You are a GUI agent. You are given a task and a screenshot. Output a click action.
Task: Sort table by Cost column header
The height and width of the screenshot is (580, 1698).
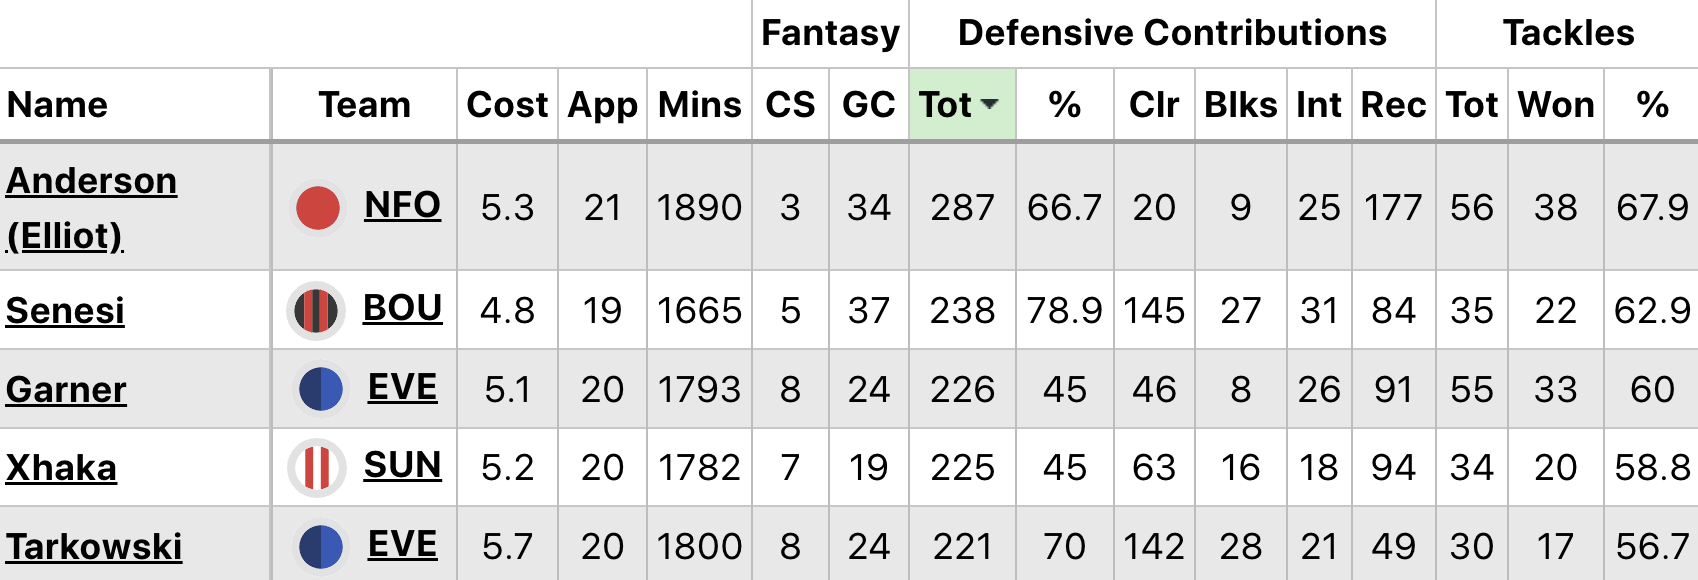(x=507, y=105)
